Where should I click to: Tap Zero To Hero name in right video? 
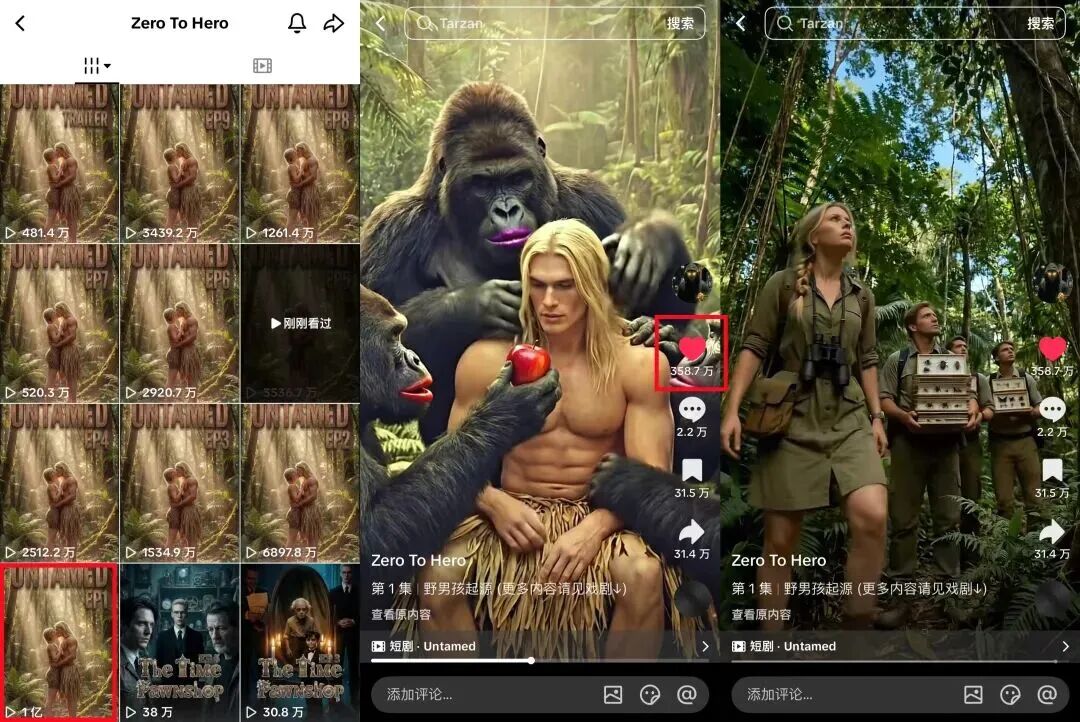click(779, 561)
